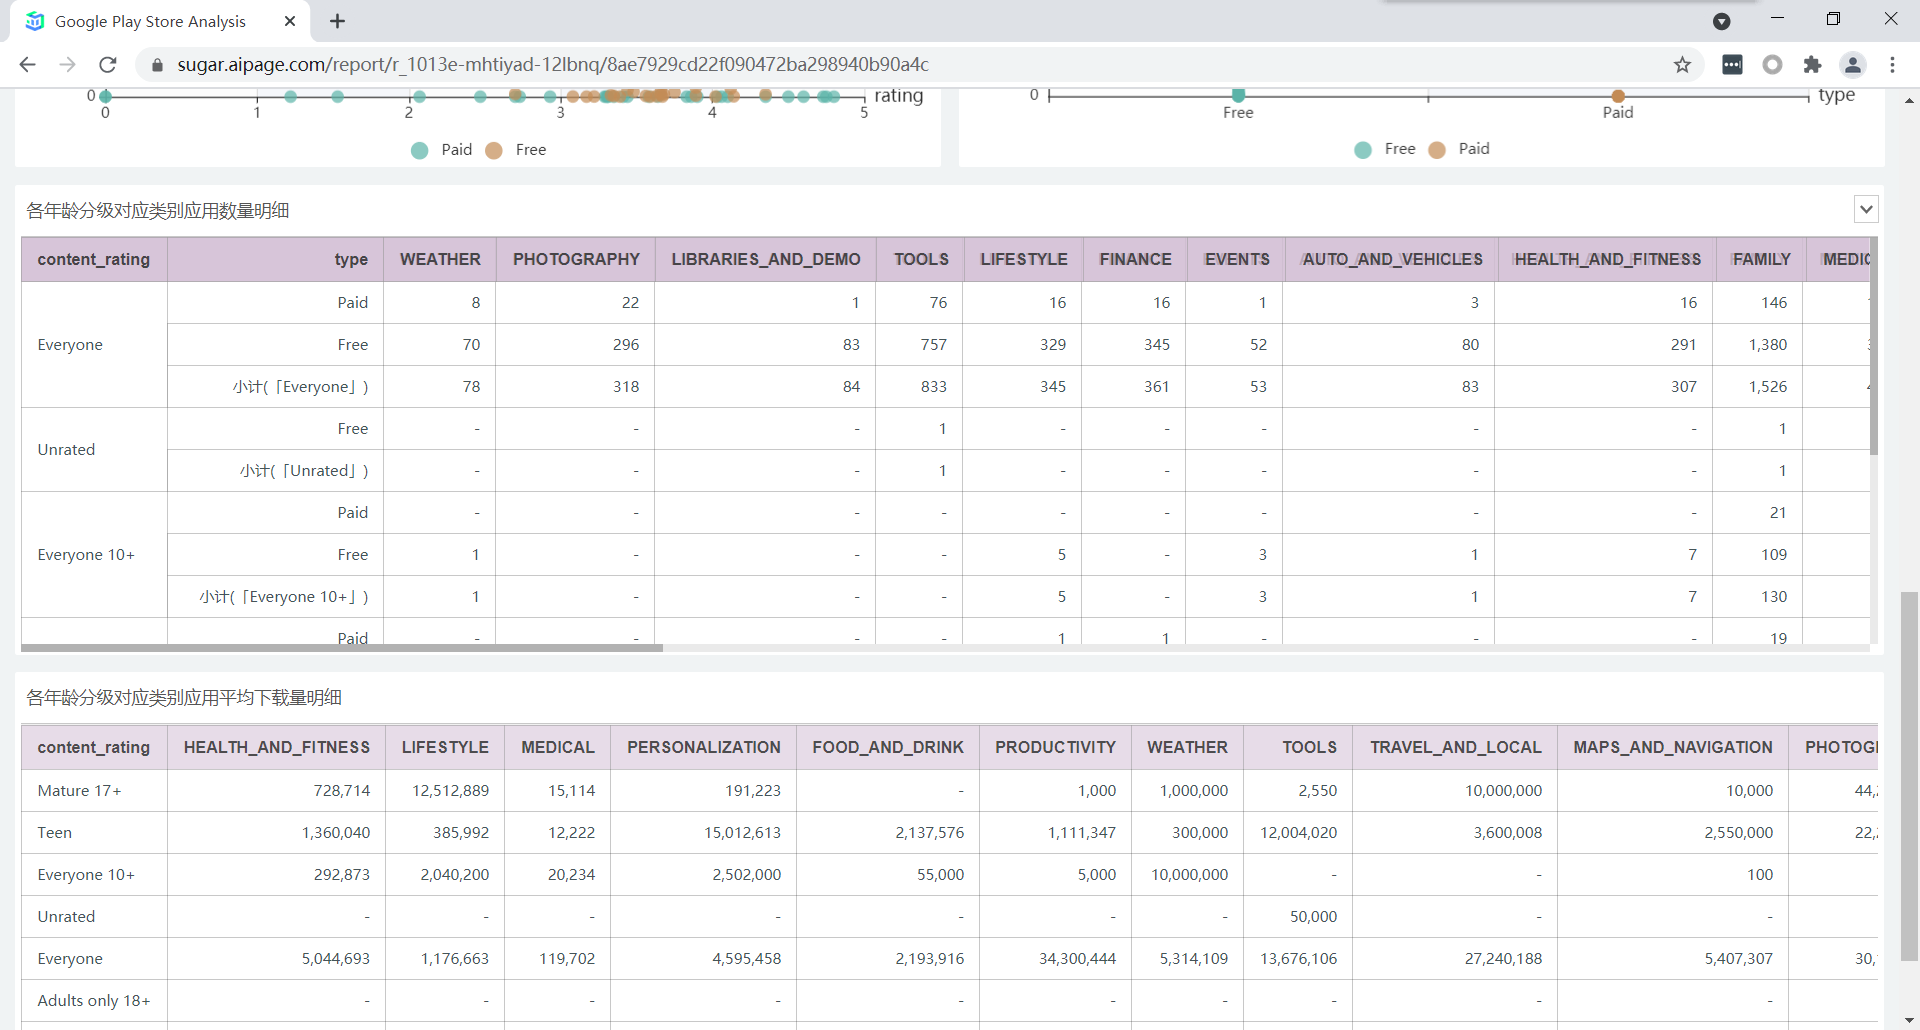This screenshot has width=1920, height=1030.
Task: Click the 757 TOOLS Free value
Action: [934, 345]
